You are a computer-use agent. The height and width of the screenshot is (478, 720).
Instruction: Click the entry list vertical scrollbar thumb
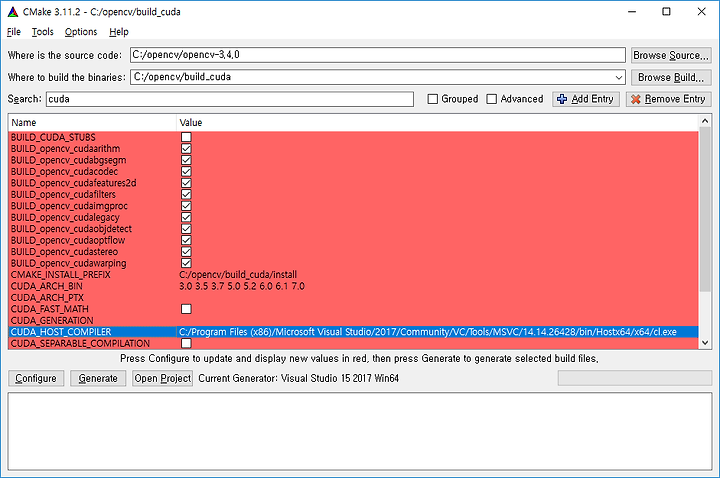tap(705, 209)
